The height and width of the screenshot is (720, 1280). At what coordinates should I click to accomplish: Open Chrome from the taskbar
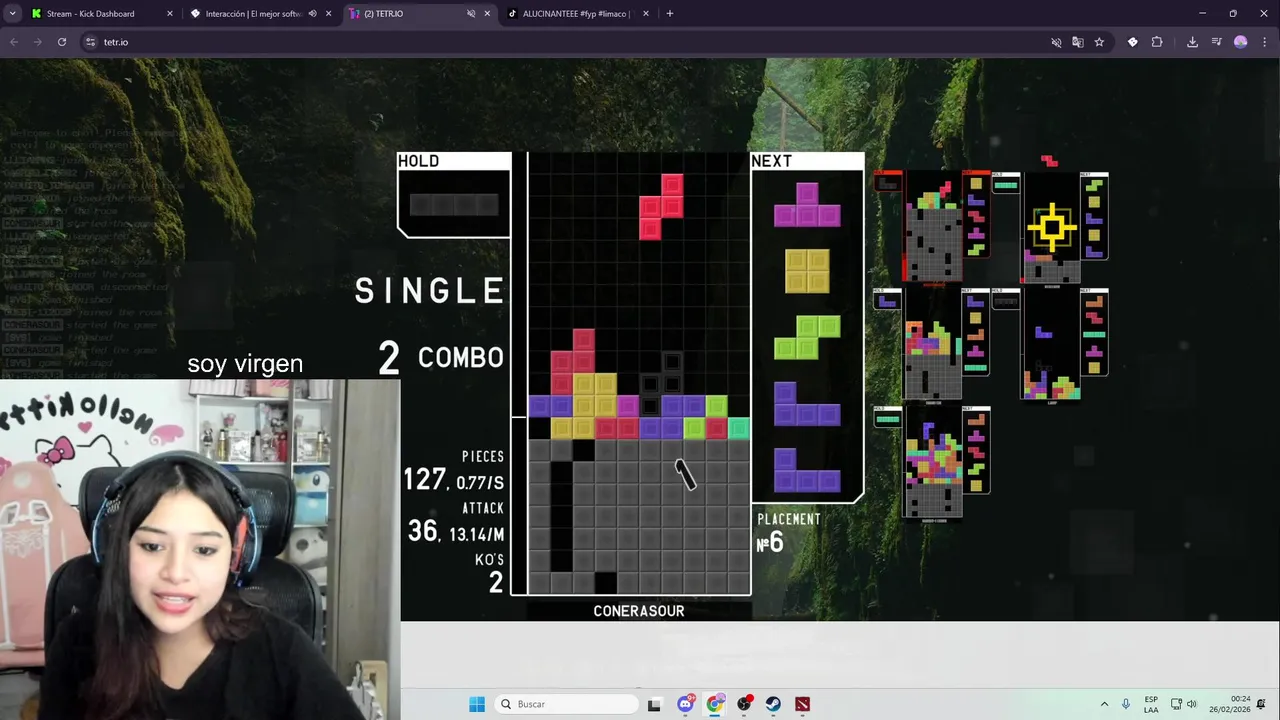[714, 704]
